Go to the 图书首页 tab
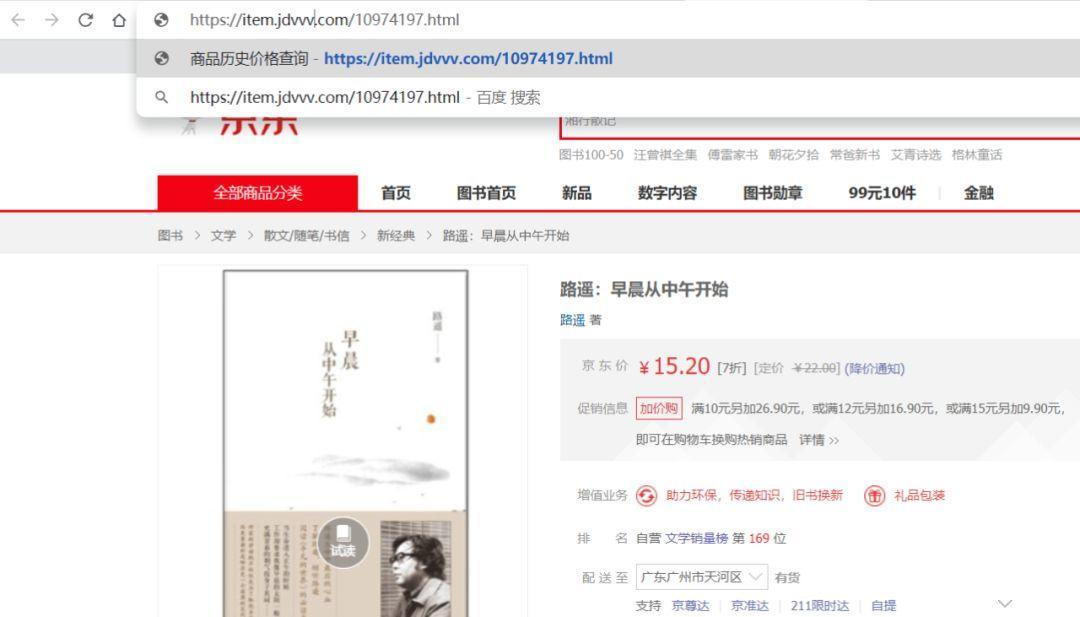Screen dimensions: 1080x617 pos(486,194)
